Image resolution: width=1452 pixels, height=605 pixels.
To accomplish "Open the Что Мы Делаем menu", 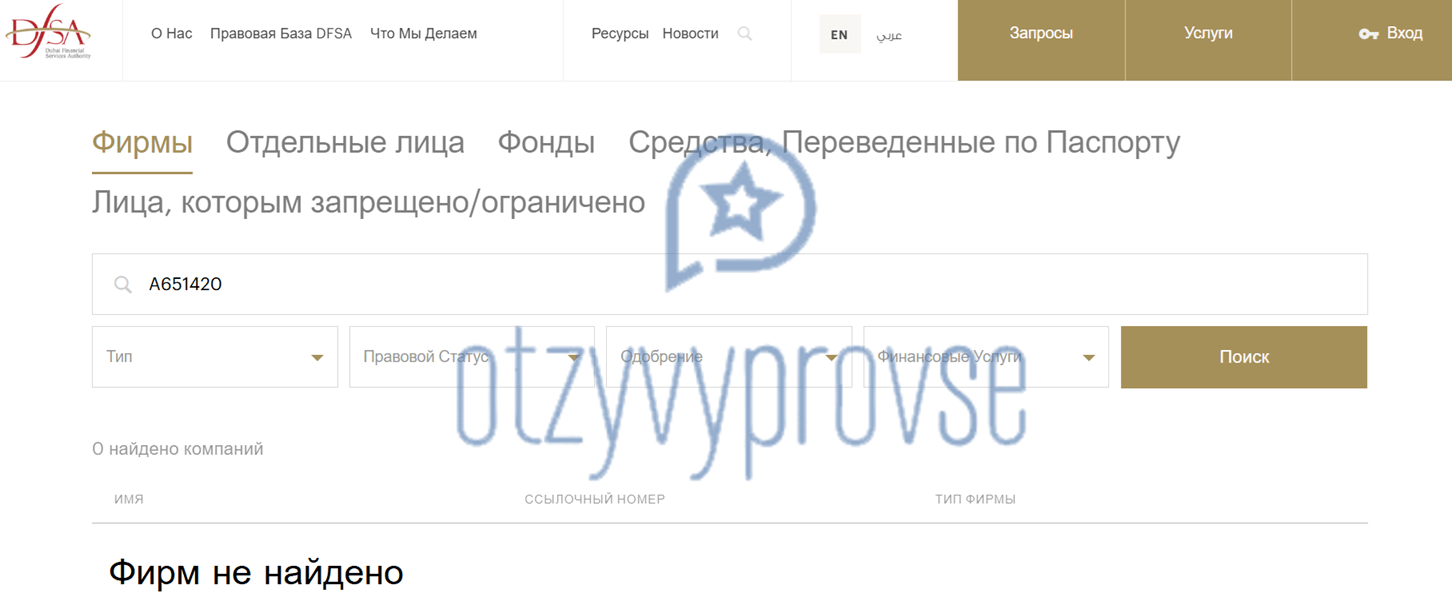I will (424, 34).
